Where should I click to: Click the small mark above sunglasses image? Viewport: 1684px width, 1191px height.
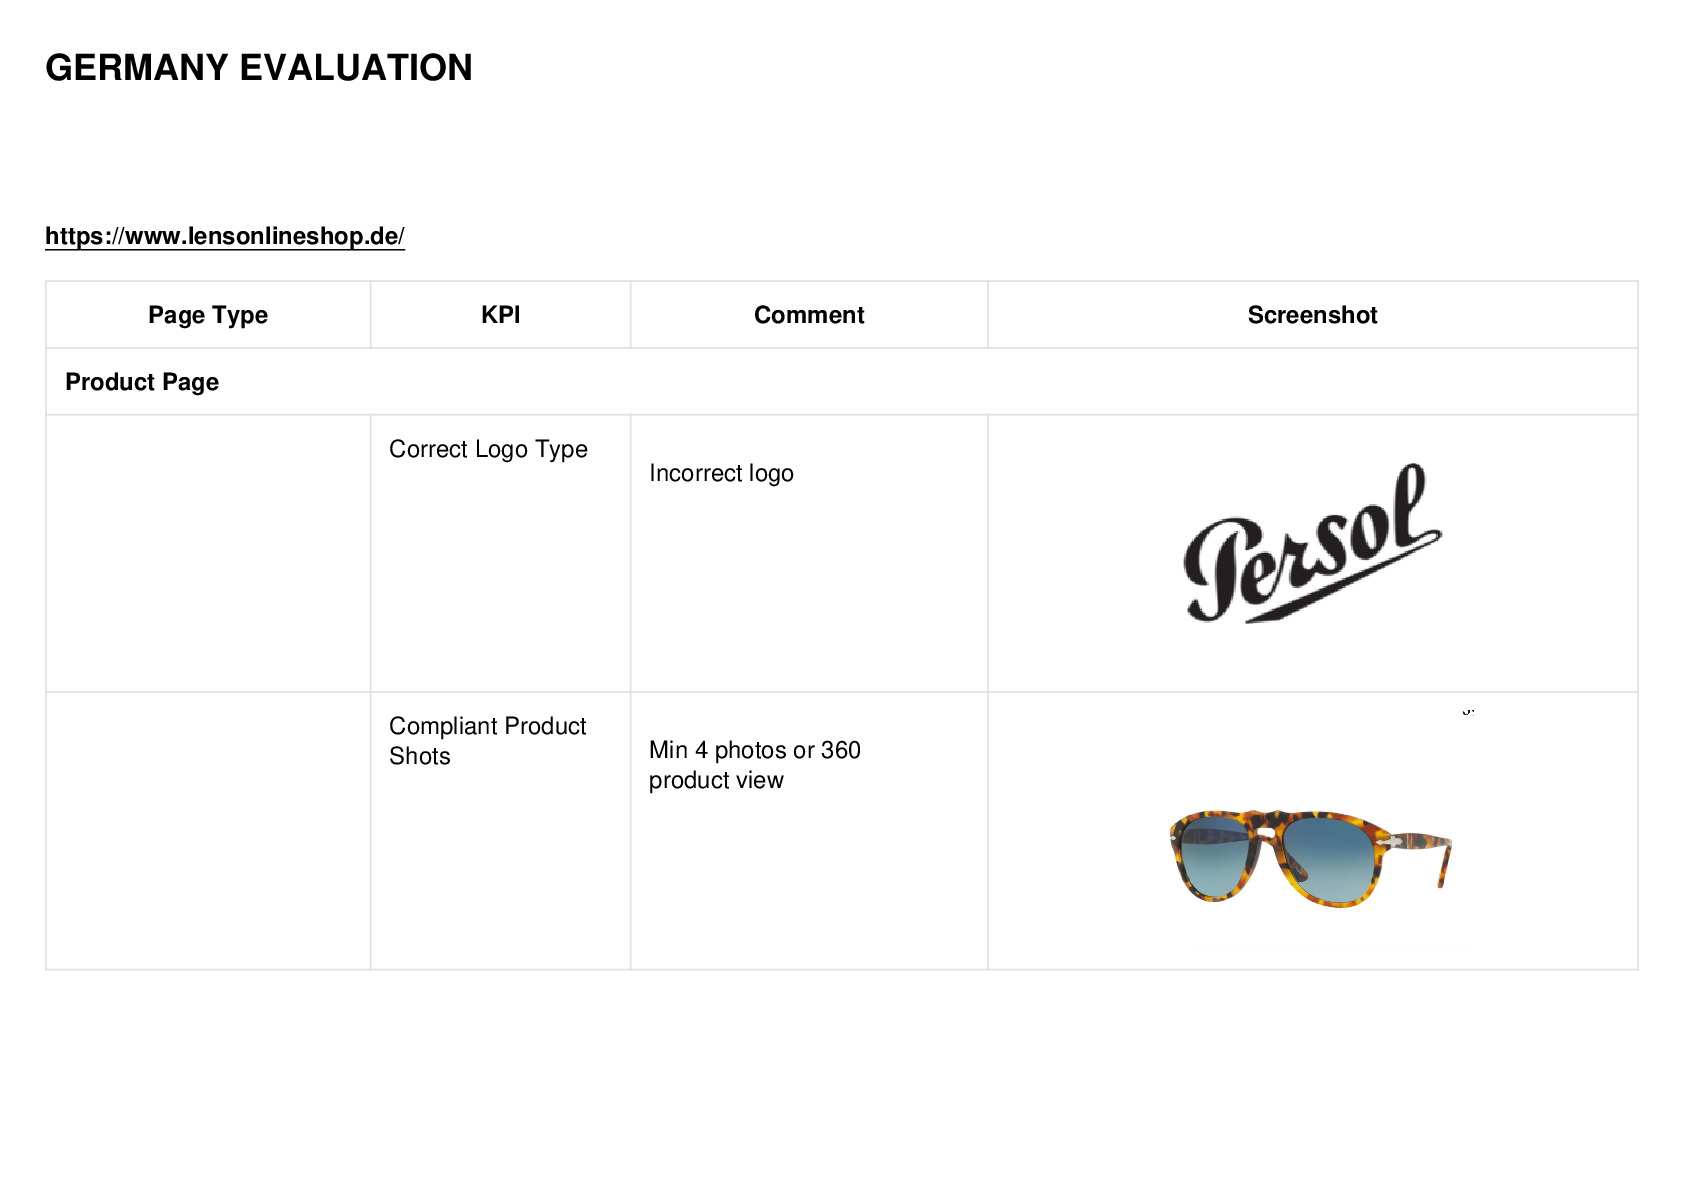point(1468,711)
